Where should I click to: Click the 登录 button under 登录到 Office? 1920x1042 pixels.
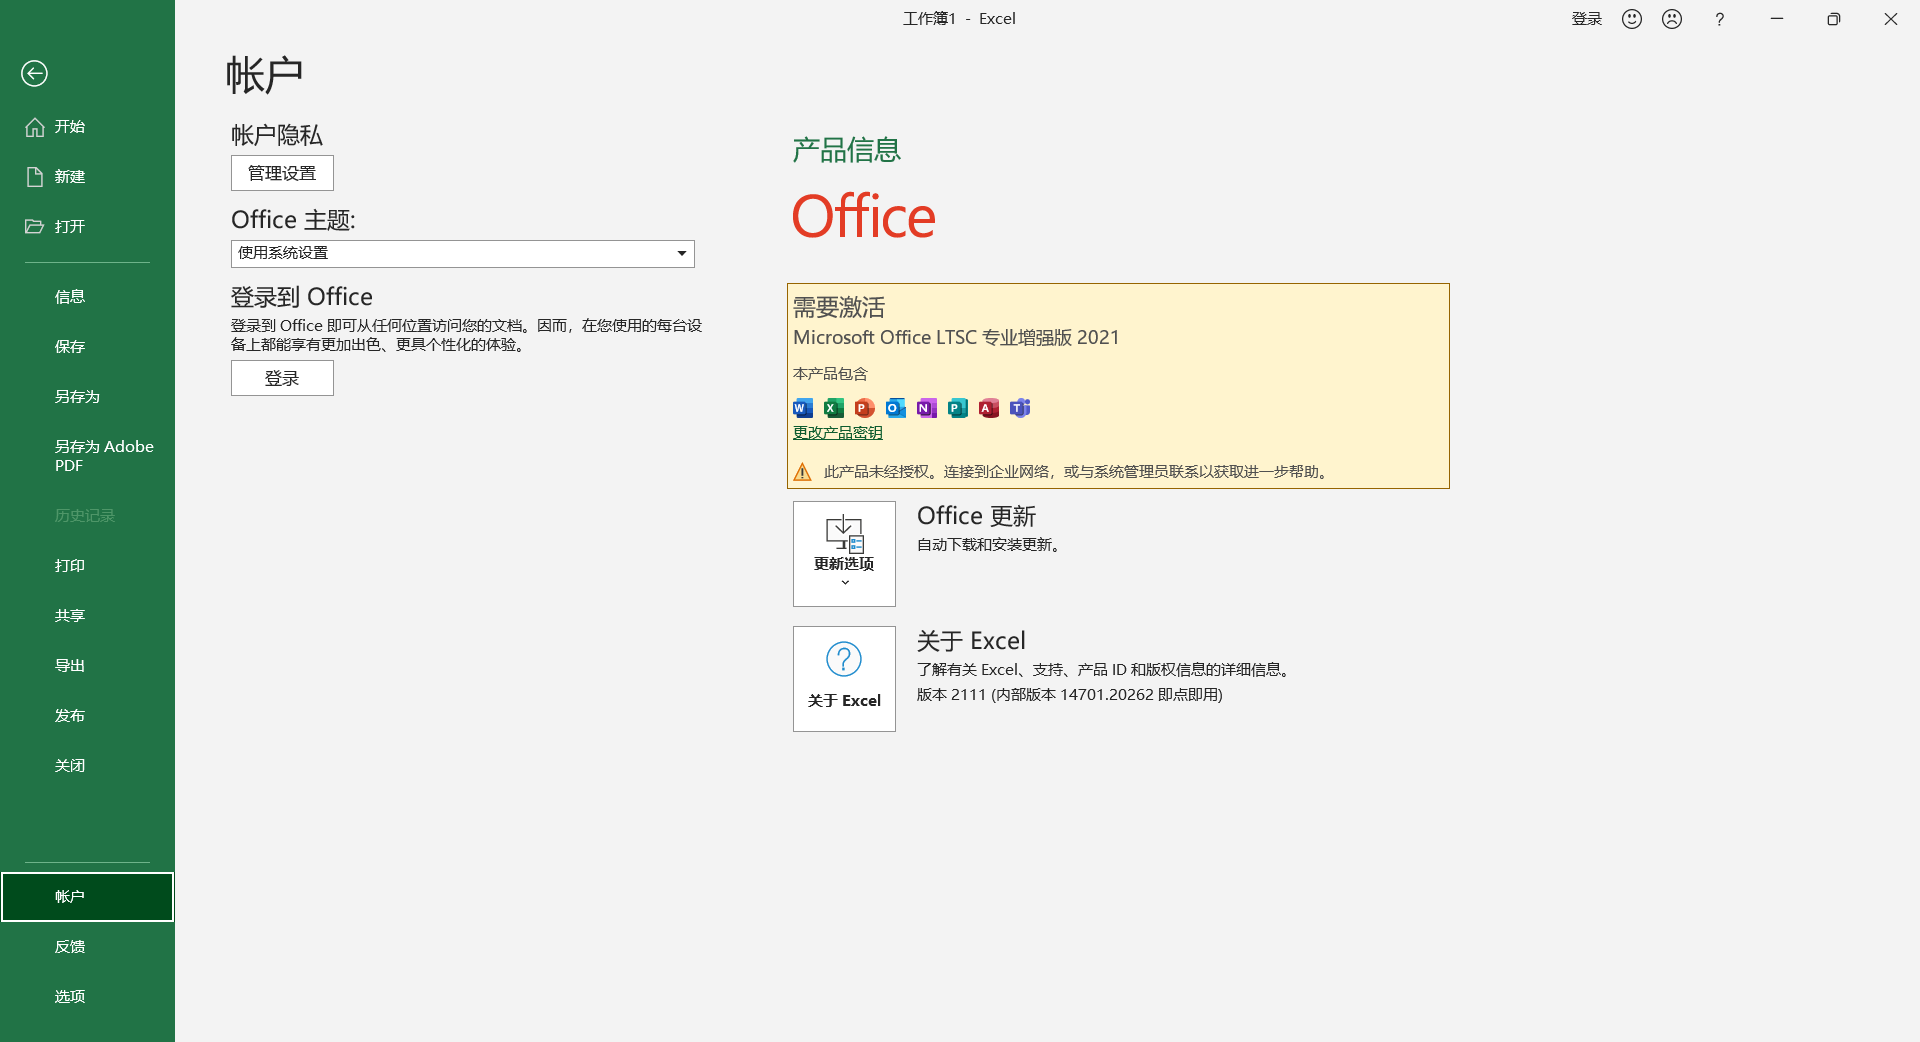[282, 378]
